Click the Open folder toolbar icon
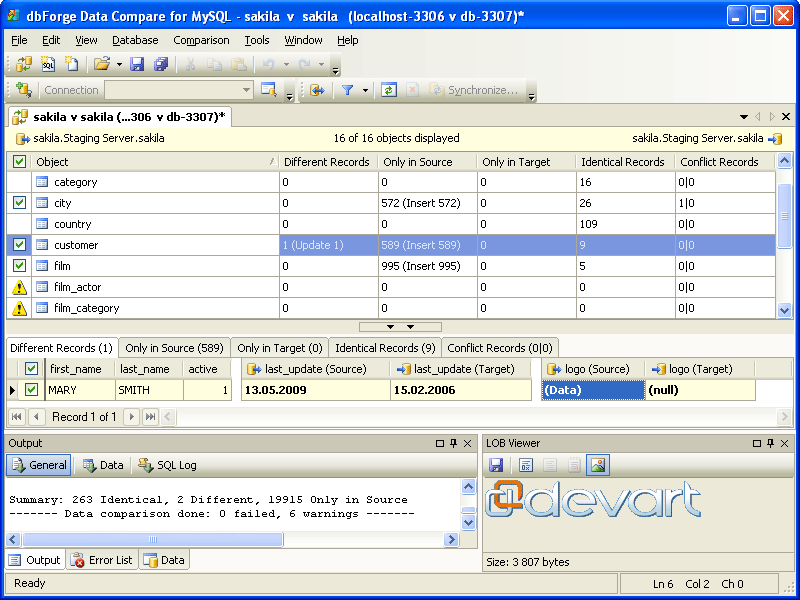 102,64
